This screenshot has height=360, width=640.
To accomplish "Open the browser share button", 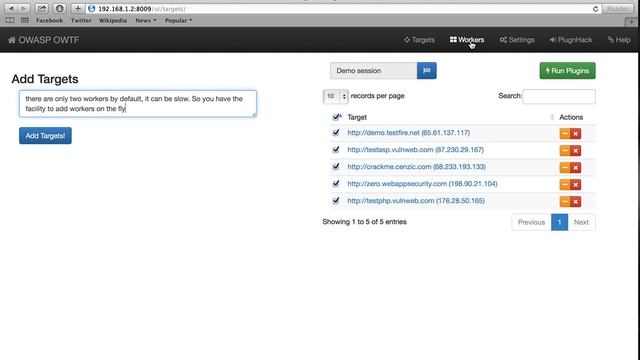I will coord(42,9).
